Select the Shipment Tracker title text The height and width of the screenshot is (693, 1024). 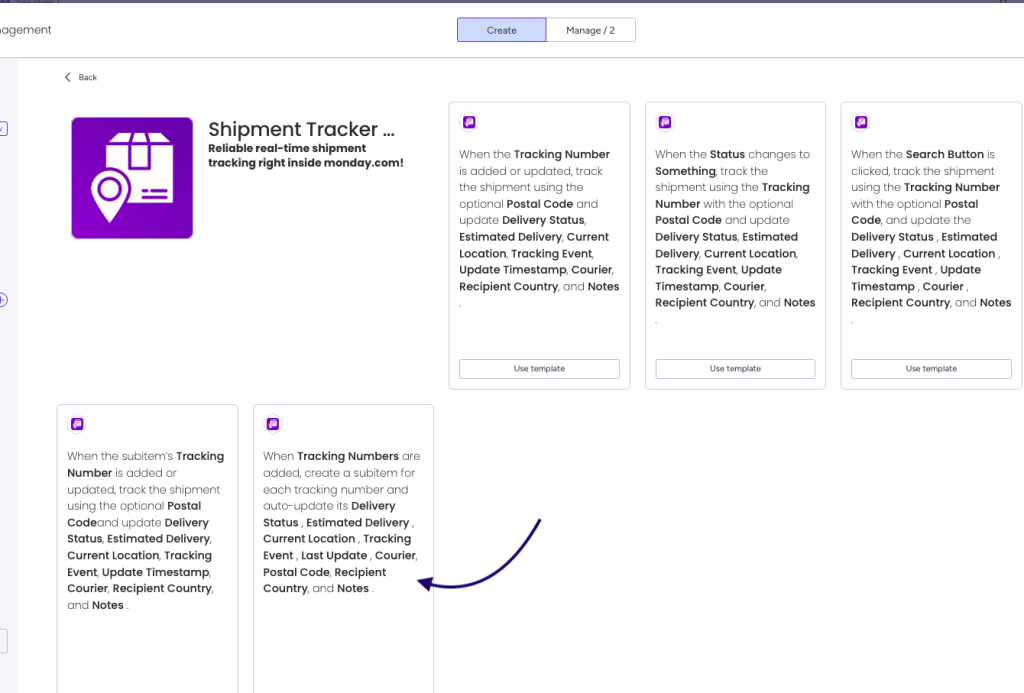(301, 129)
